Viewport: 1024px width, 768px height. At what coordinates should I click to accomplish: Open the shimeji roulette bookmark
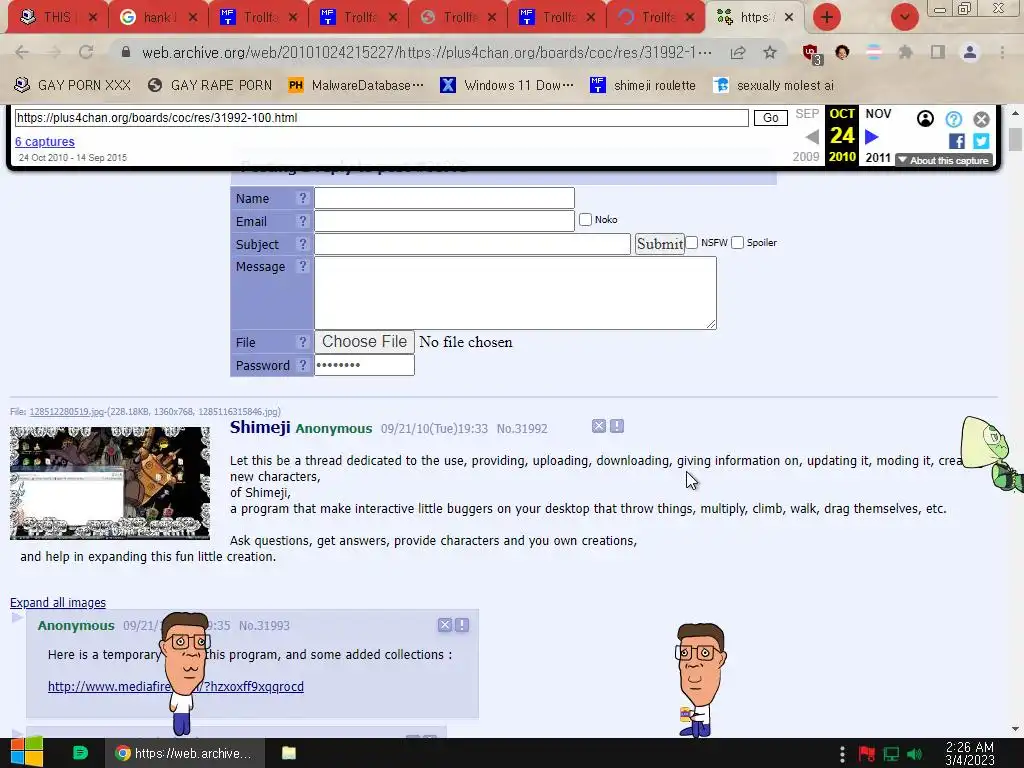click(x=643, y=85)
